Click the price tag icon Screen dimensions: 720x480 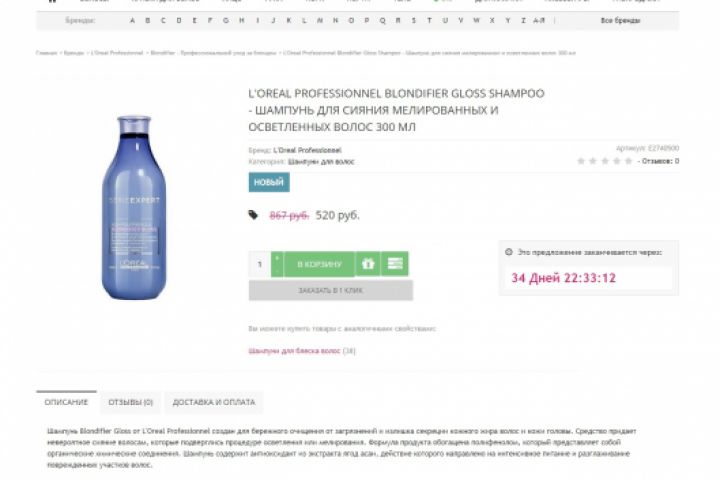(253, 215)
